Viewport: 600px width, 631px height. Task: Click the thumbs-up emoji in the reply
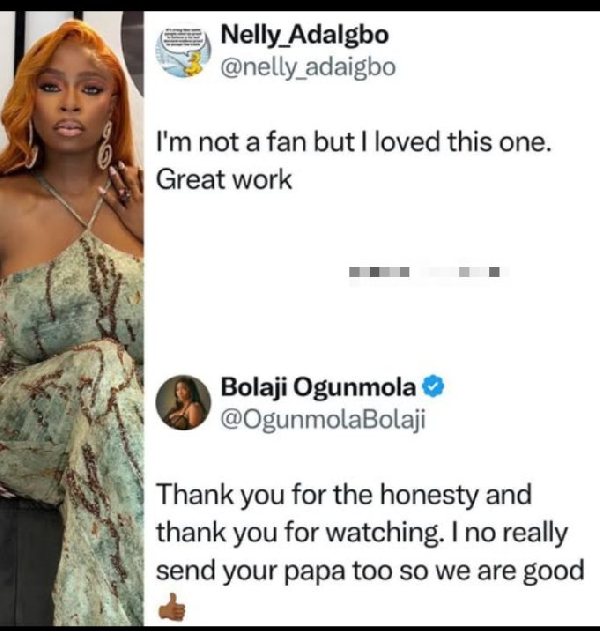point(172,606)
